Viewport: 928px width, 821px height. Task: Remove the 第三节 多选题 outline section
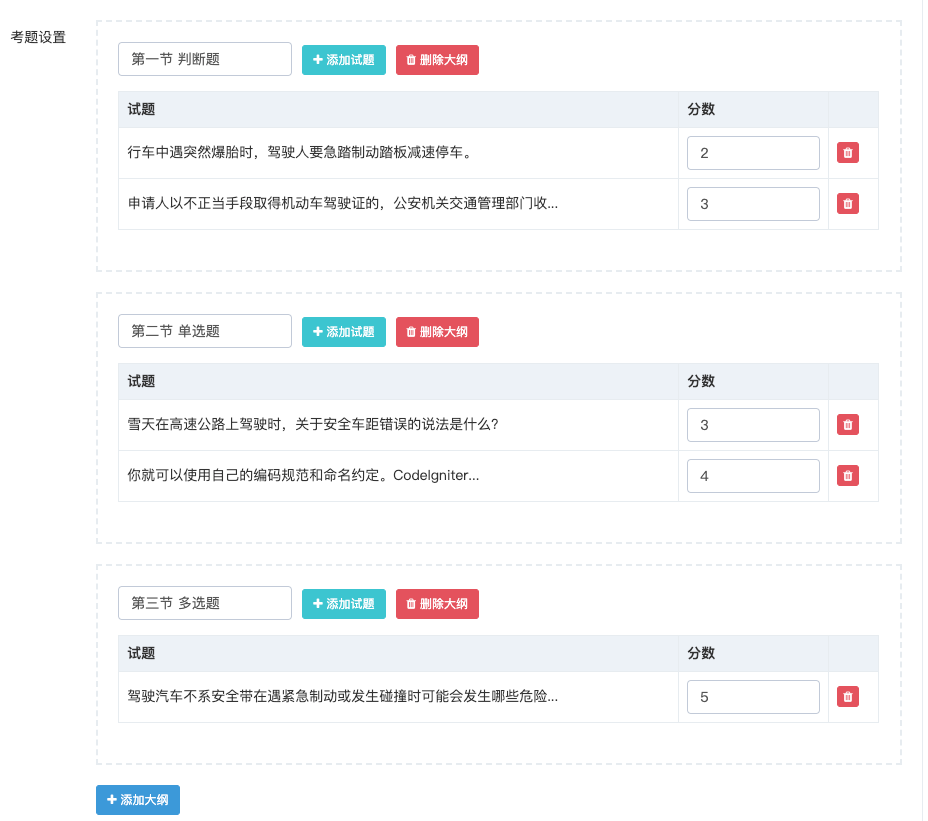[437, 604]
